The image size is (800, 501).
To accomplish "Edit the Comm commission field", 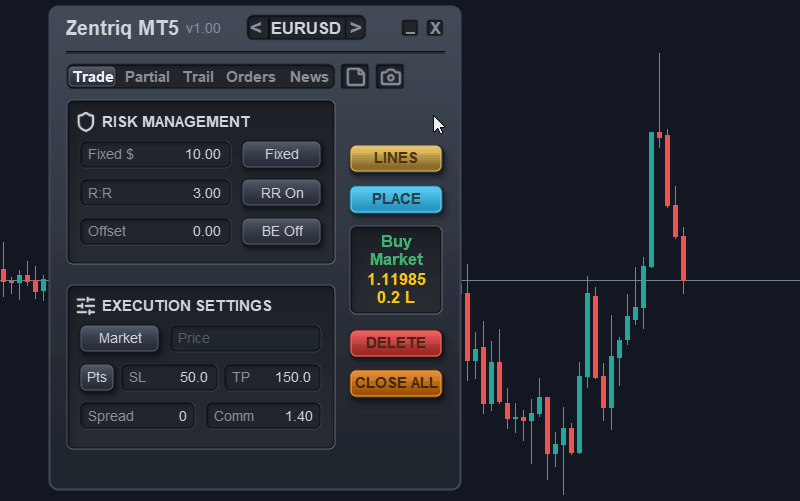I will coord(263,416).
